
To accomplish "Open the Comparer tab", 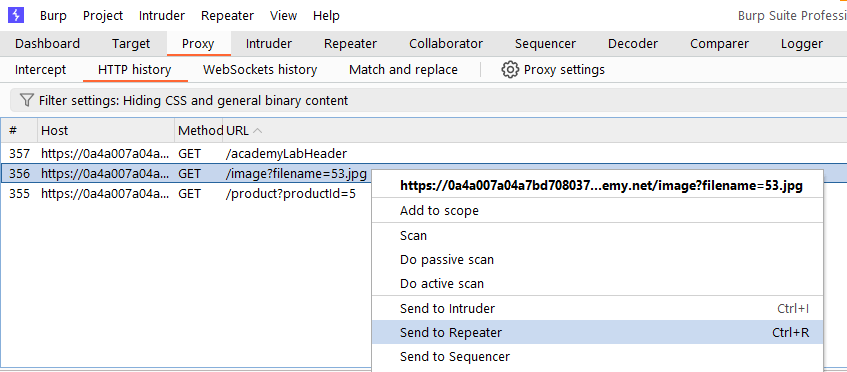I will 720,44.
